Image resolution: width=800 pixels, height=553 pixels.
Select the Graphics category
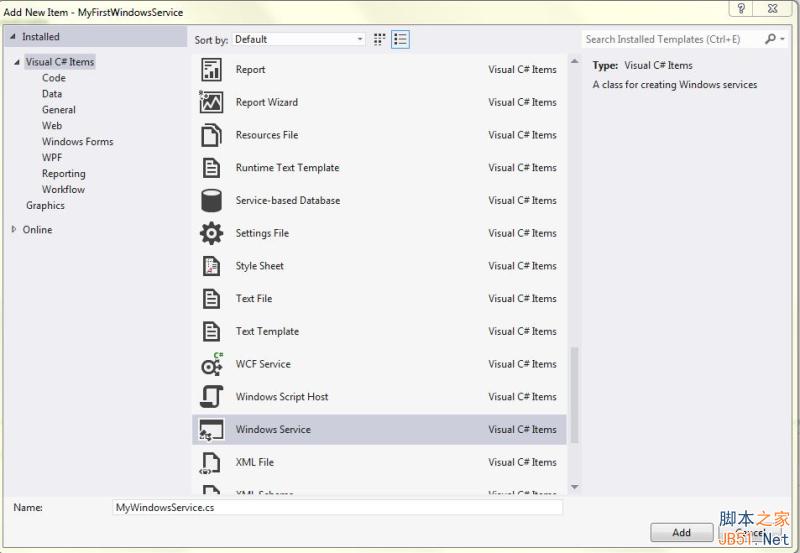pos(45,206)
